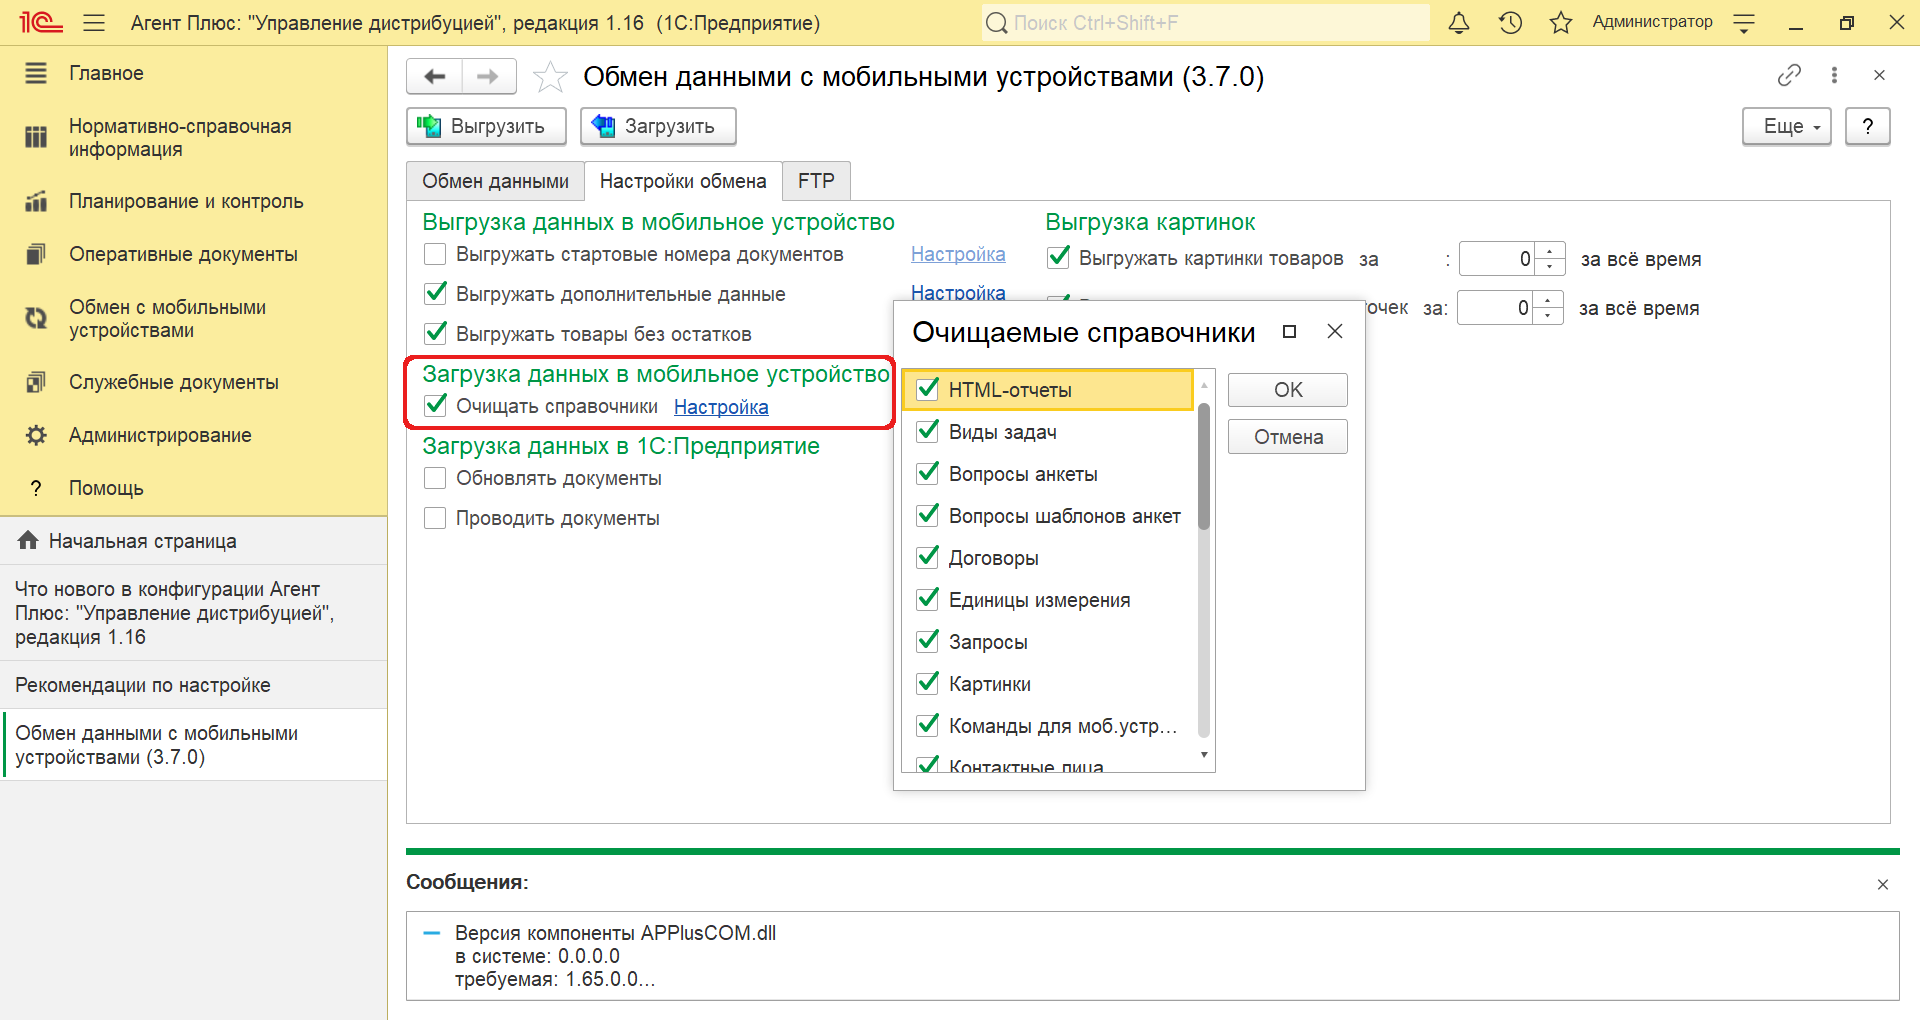Open the 1C main menu hamburger icon
Image resolution: width=1920 pixels, height=1020 pixels.
coord(94,22)
